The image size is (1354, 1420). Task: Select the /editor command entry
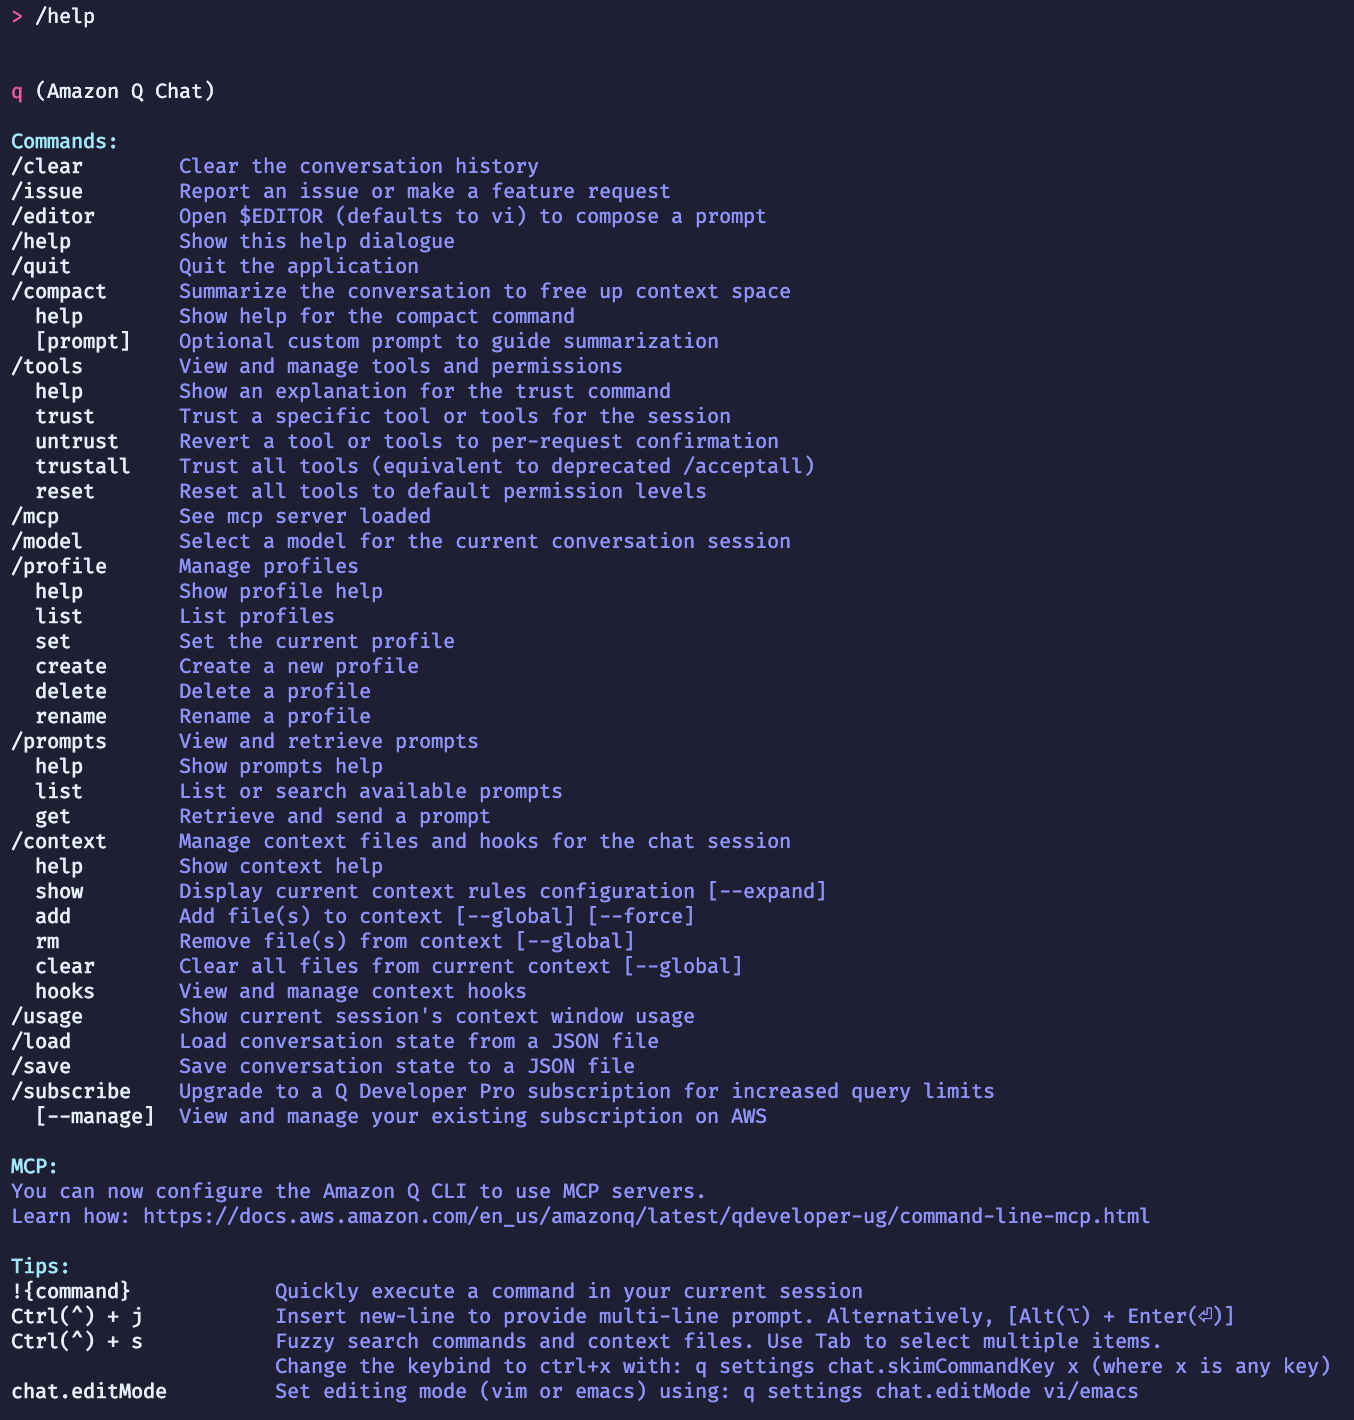click(x=53, y=216)
